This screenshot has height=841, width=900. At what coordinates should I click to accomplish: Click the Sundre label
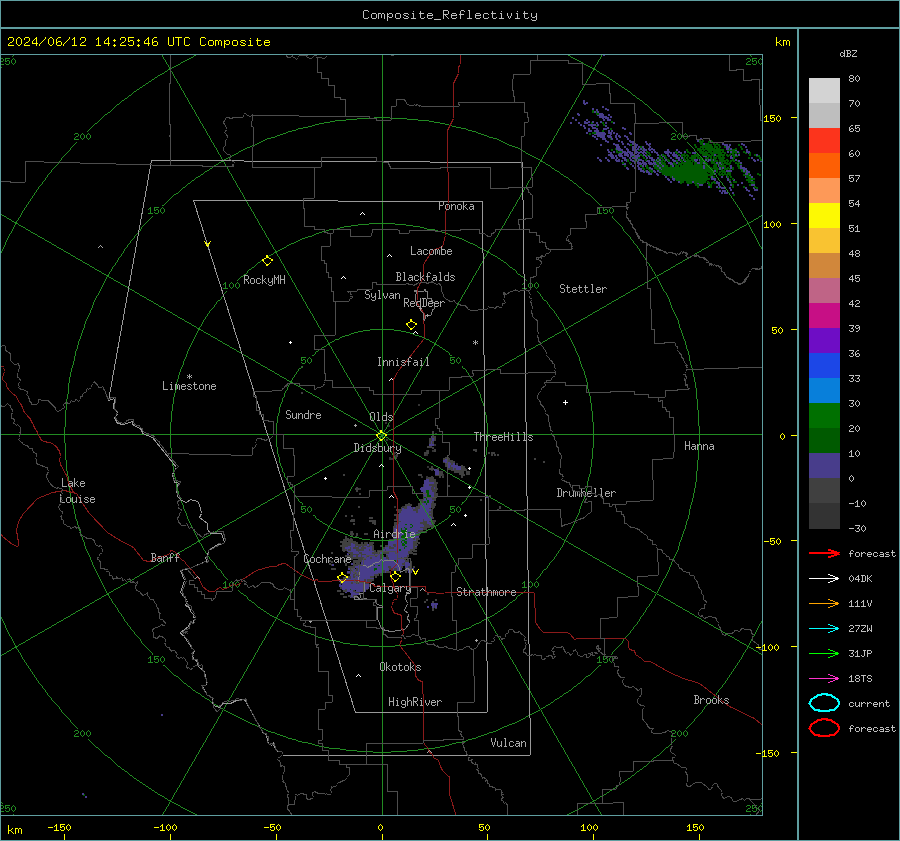303,414
